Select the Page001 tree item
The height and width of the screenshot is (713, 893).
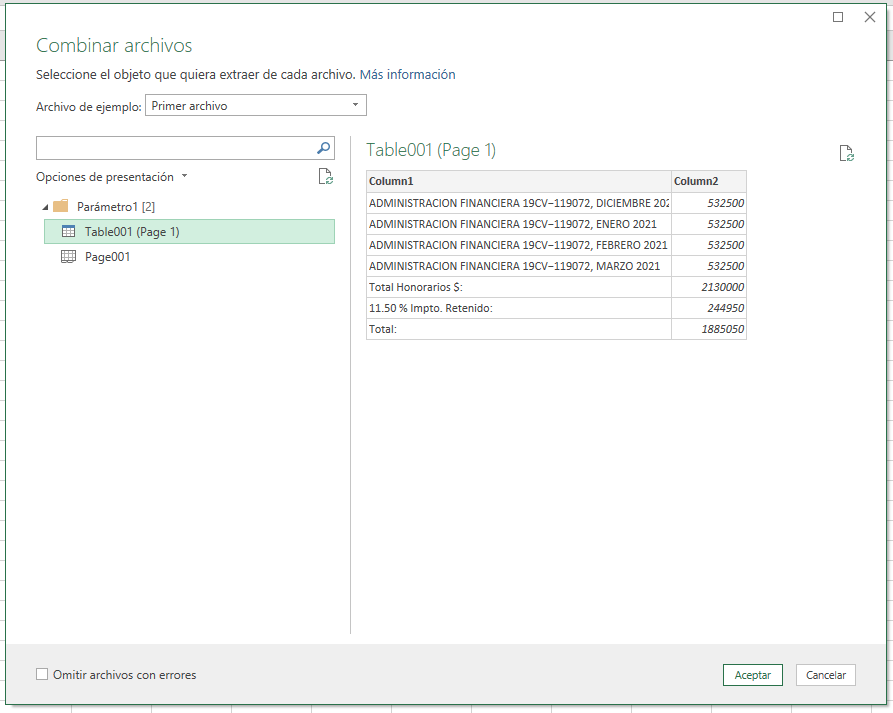pos(107,257)
